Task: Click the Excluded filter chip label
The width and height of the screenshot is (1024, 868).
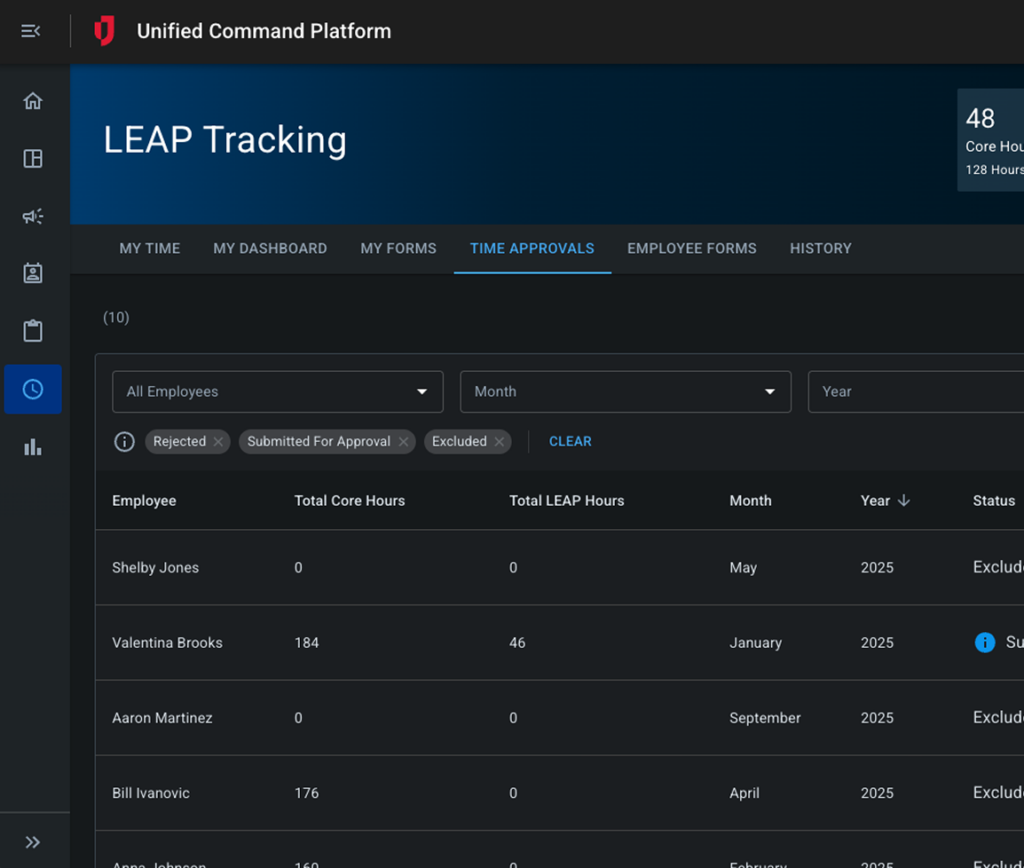Action: pos(459,442)
